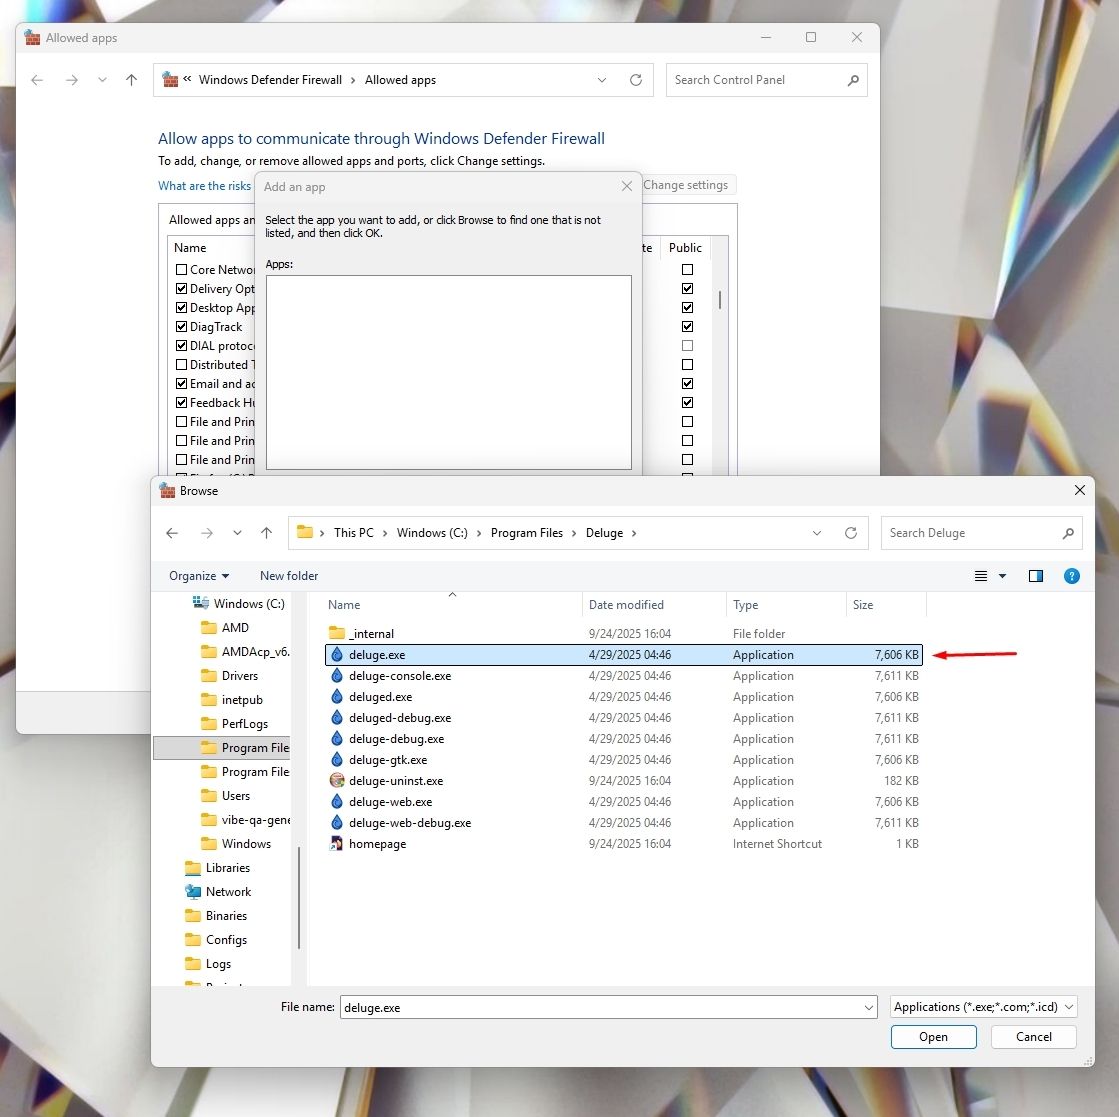Image resolution: width=1119 pixels, height=1117 pixels.
Task: Click the magnifier in the Search Deluge box
Action: pos(1068,533)
